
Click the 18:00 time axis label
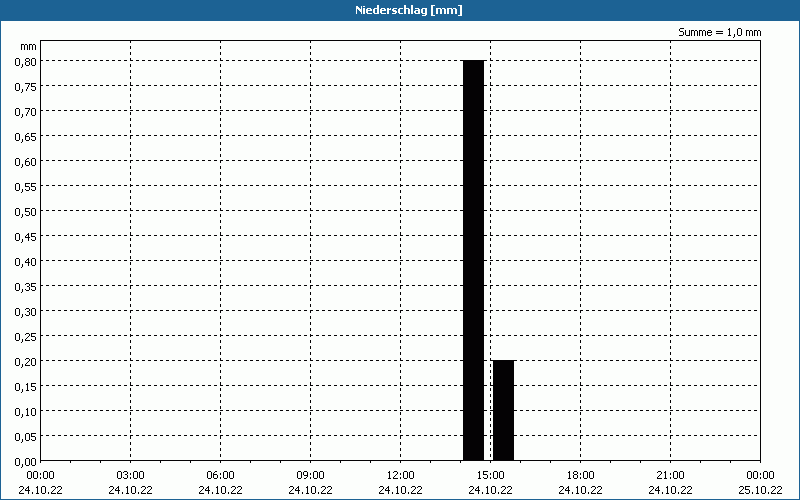pos(581,476)
